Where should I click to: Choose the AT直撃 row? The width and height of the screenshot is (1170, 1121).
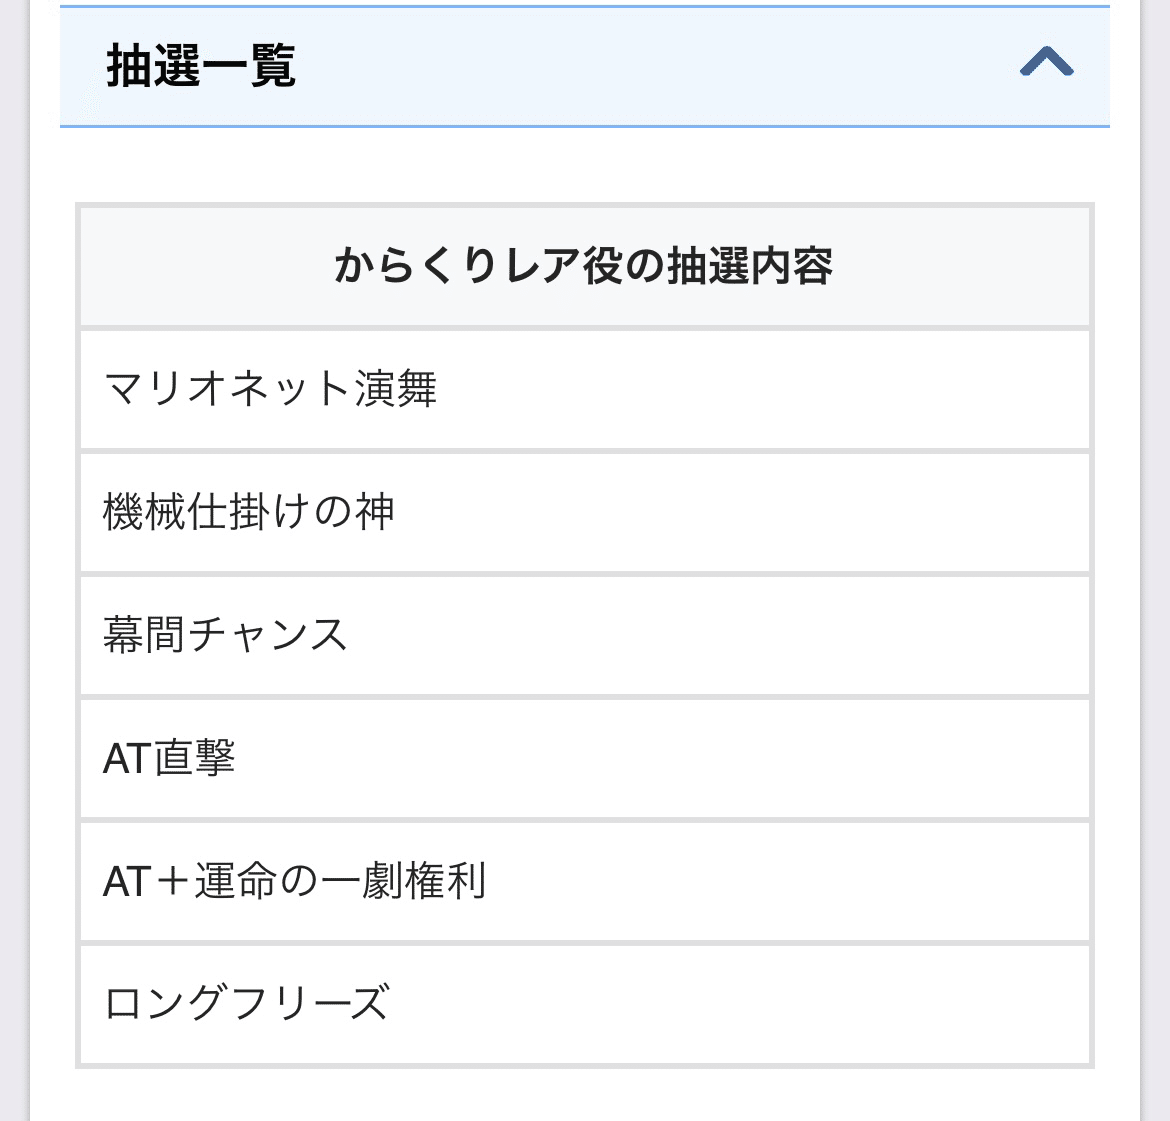coord(585,759)
